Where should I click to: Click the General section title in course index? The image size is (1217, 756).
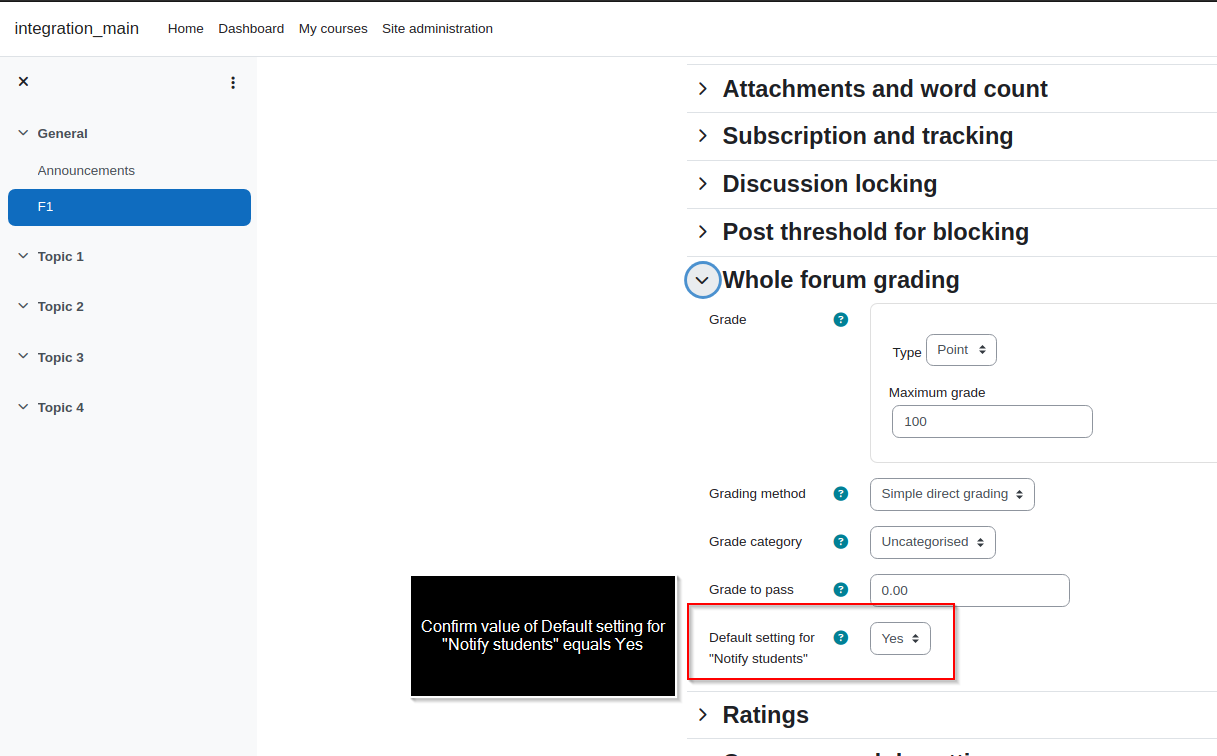[x=63, y=133]
